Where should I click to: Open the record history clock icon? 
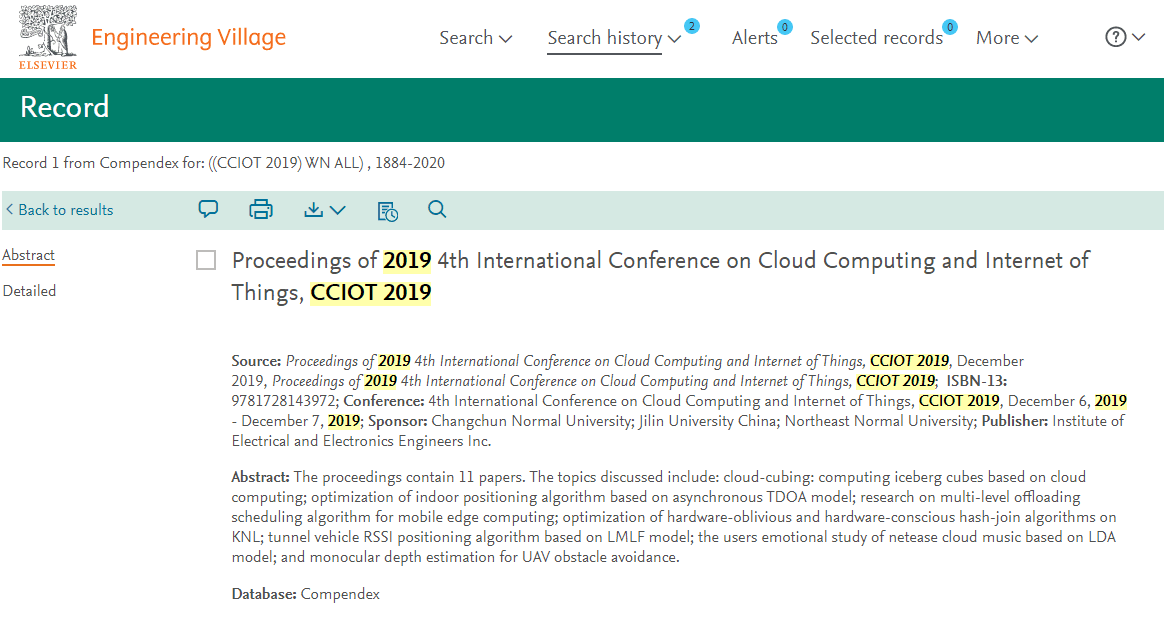[x=388, y=211]
